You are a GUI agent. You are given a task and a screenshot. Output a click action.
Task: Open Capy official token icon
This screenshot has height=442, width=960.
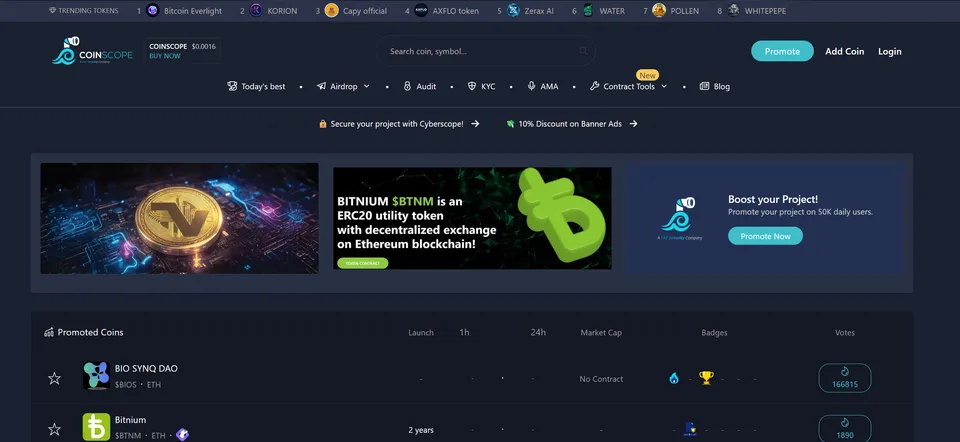[331, 10]
